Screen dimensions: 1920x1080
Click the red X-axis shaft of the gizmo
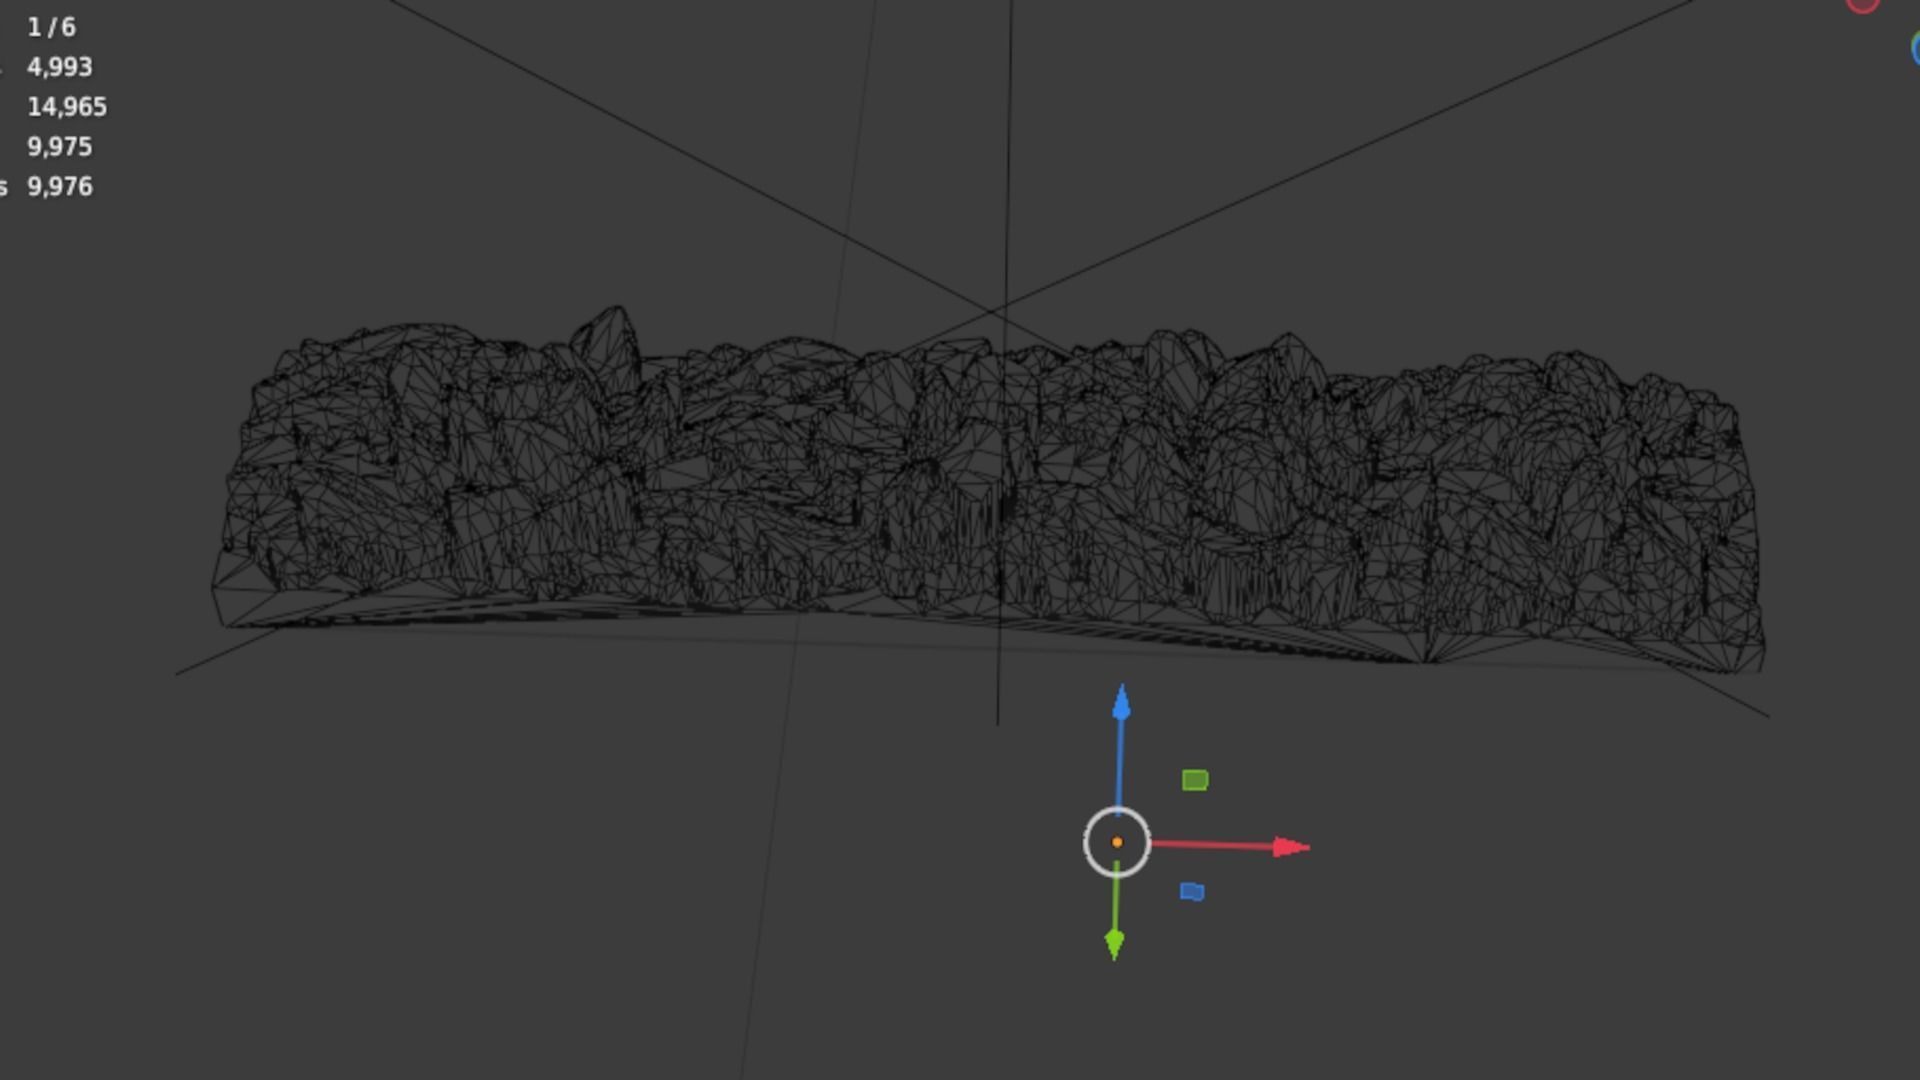coord(1210,845)
